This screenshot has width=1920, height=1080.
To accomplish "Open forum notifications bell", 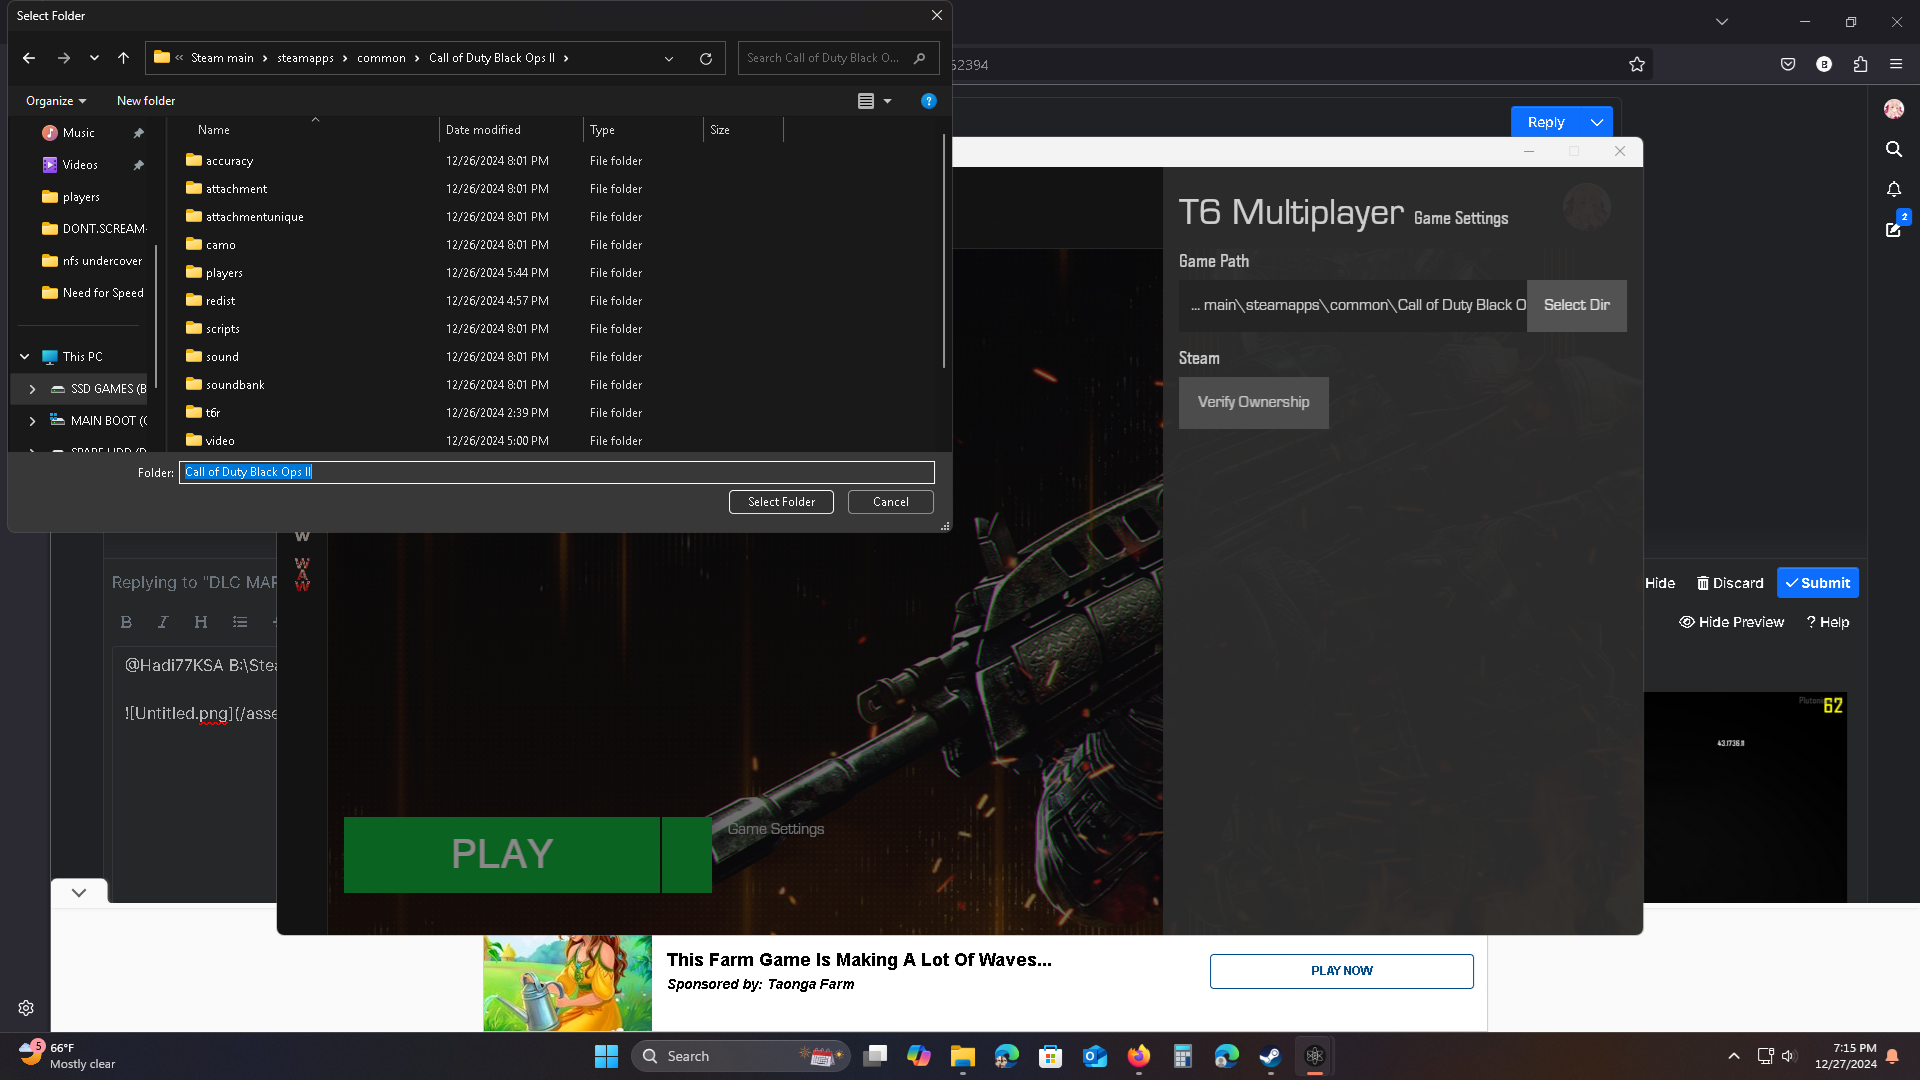I will pos(1893,189).
